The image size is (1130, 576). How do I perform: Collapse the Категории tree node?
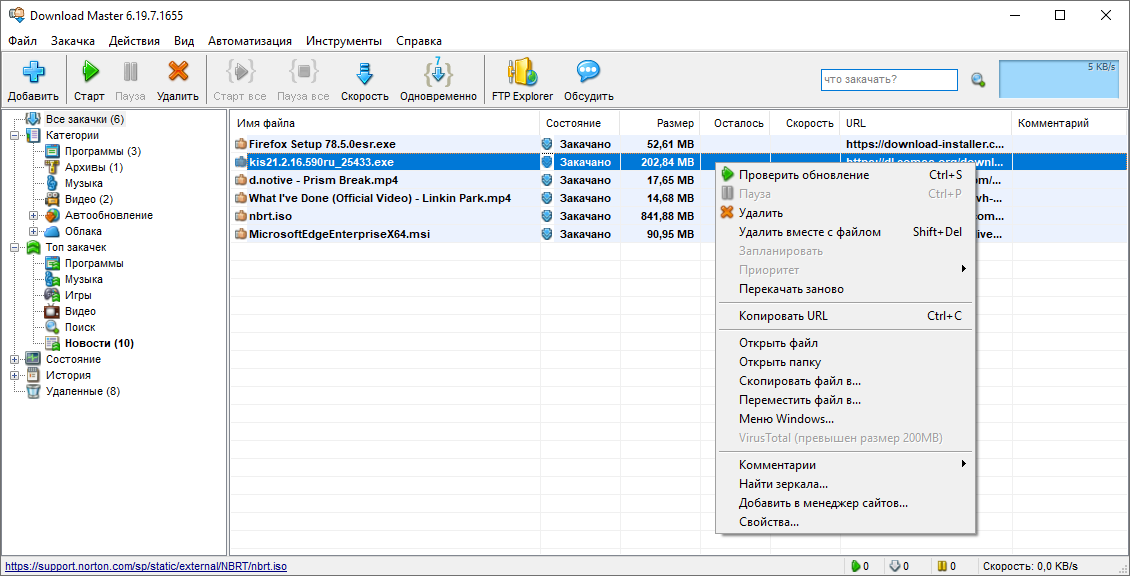pos(14,136)
